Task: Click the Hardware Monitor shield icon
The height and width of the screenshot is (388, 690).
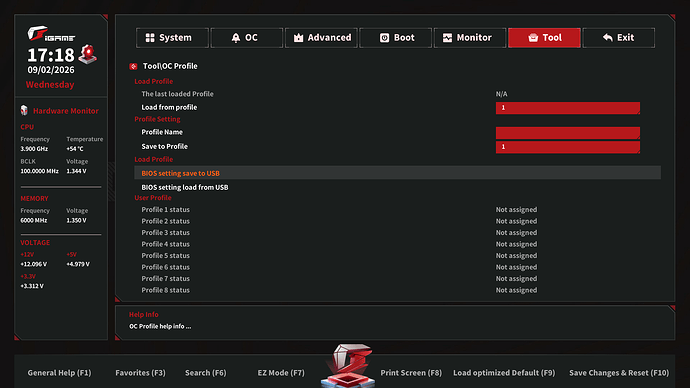Action: coord(24,110)
